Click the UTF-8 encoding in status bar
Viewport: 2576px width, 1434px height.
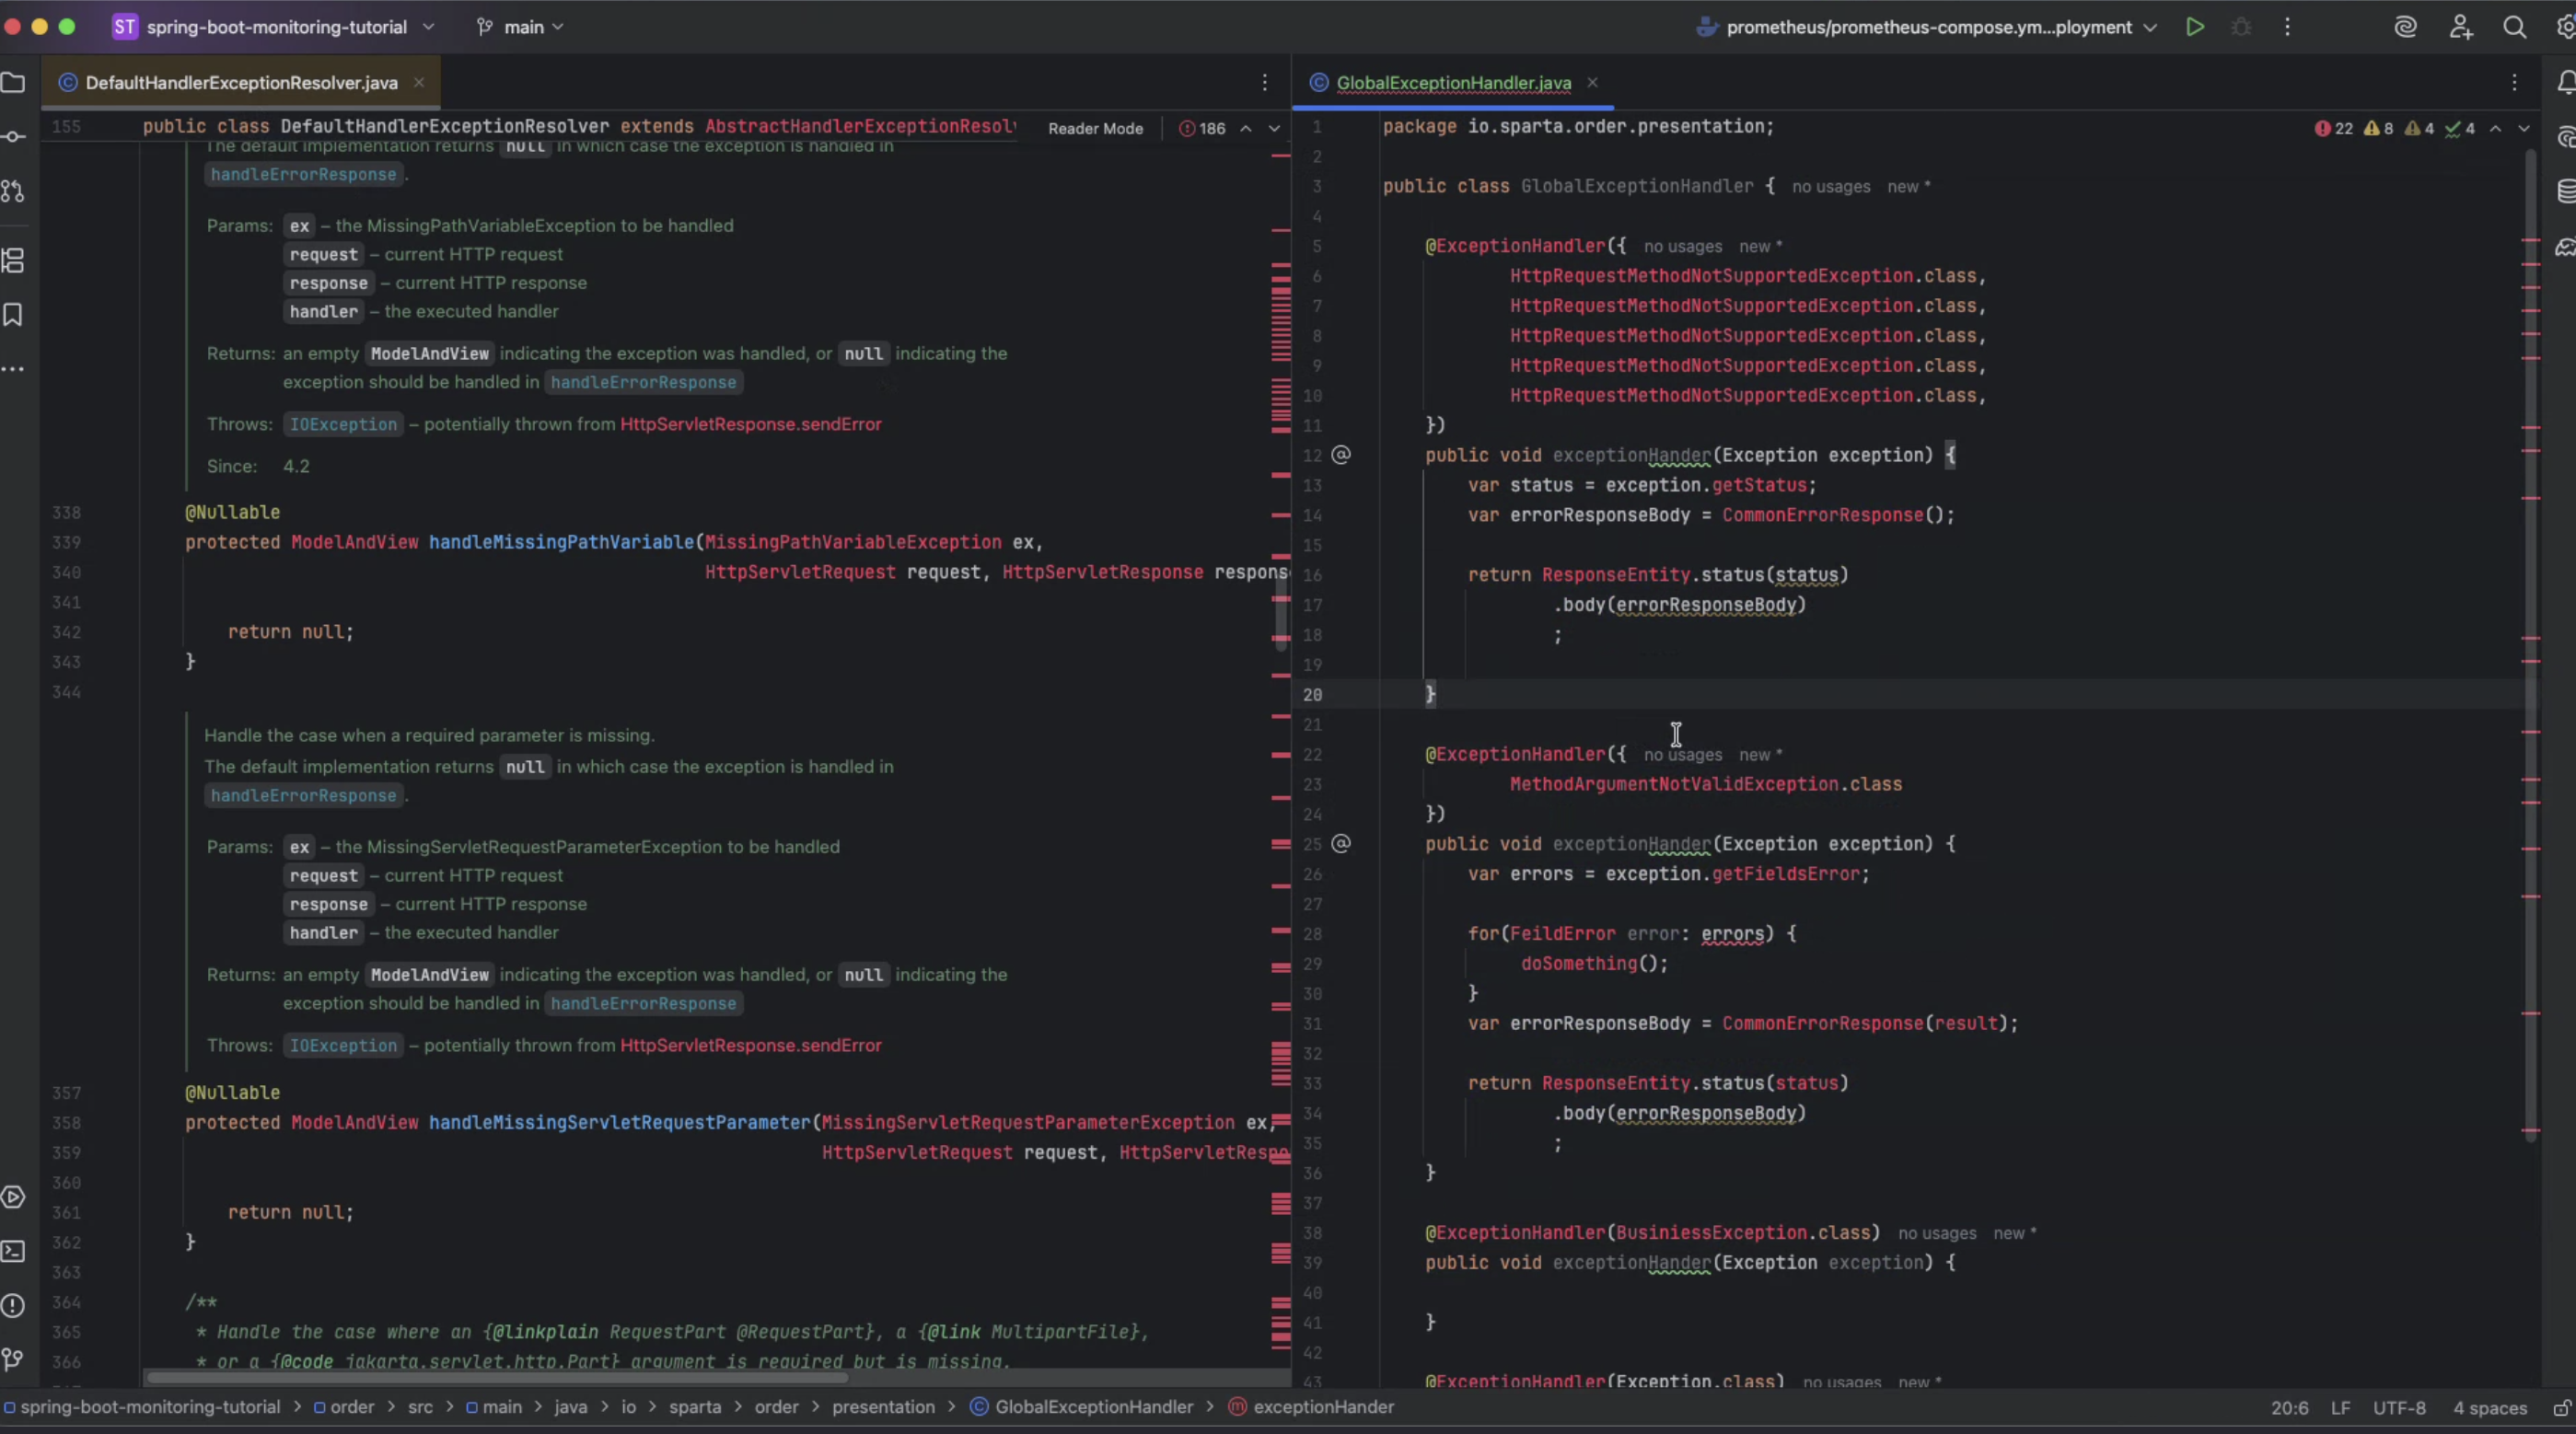tap(2399, 1408)
